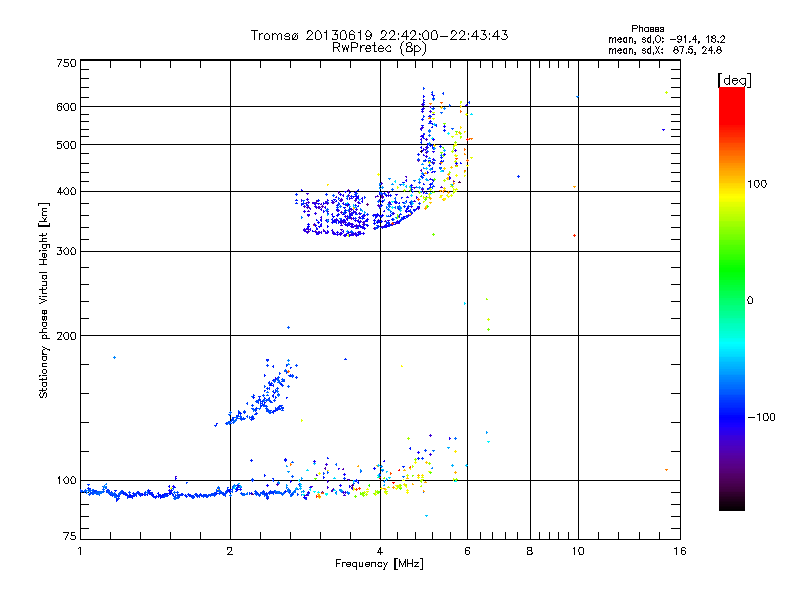Click the 'Phases' header text

pyautogui.click(x=647, y=29)
